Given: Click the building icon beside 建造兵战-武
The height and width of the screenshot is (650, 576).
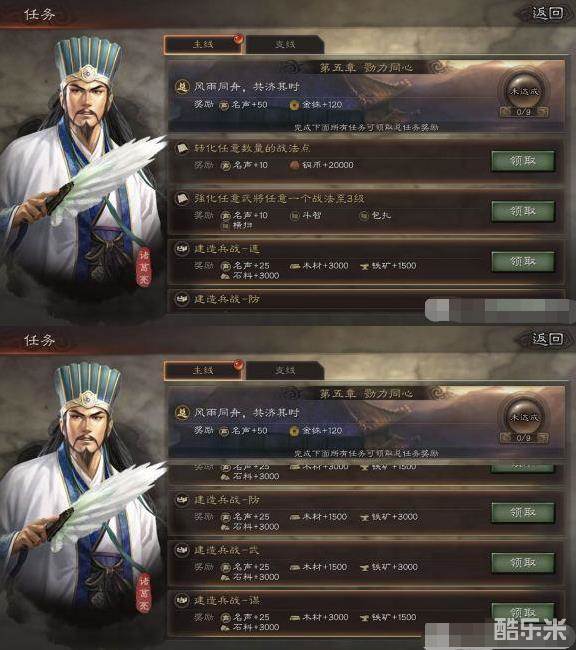Looking at the screenshot, I should point(182,550).
